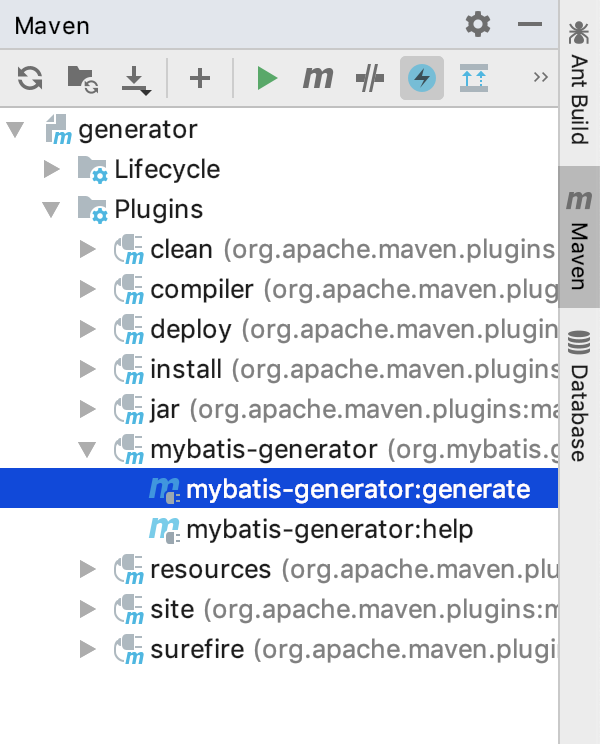Open the Ant Build side tab

tap(579, 85)
